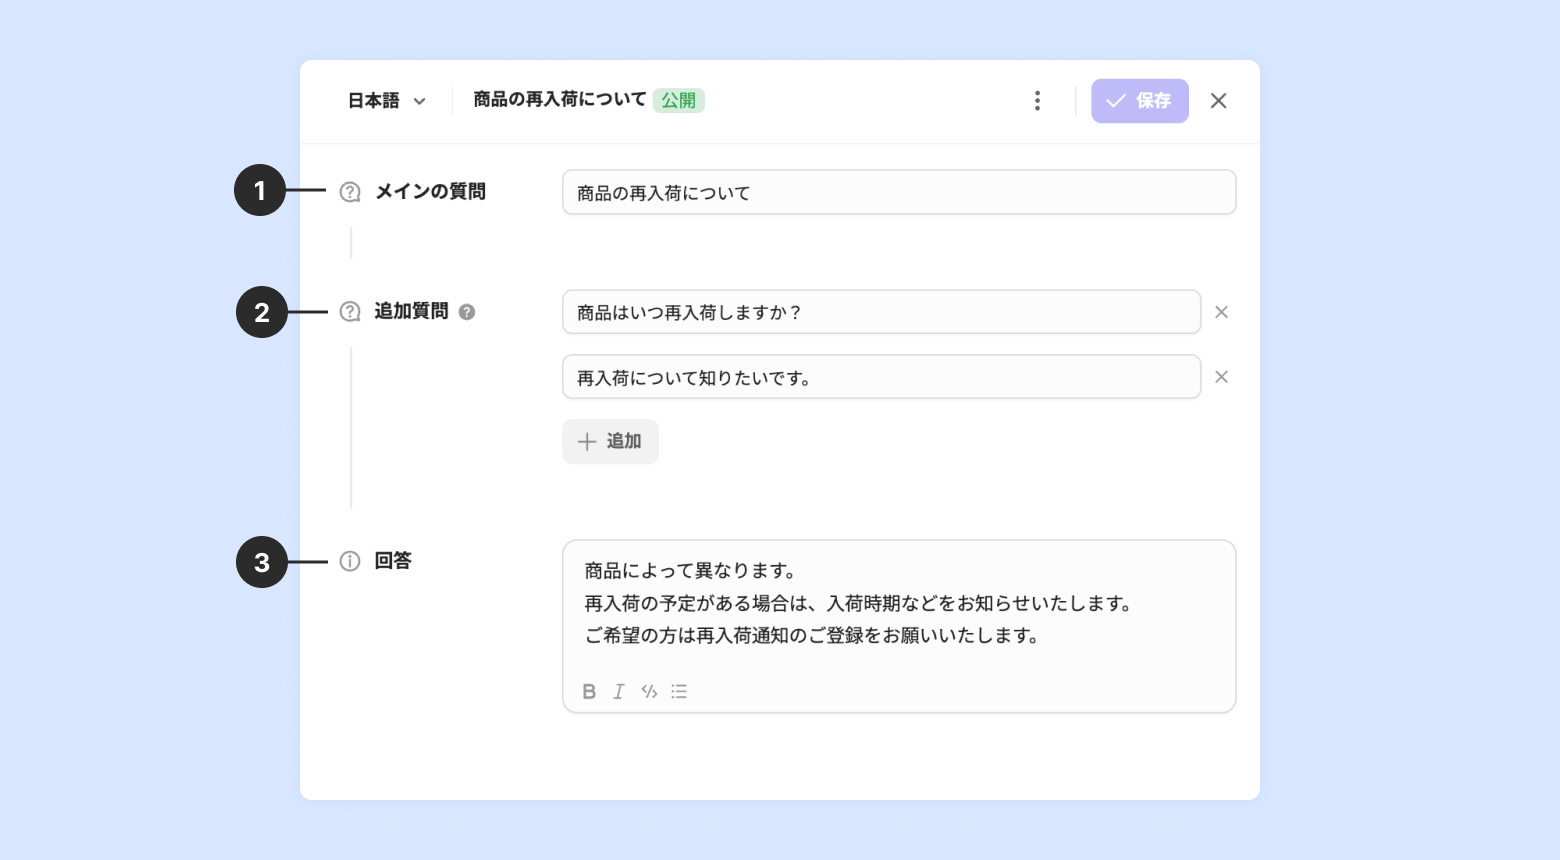Insert a bulleted list in answer

pyautogui.click(x=679, y=691)
